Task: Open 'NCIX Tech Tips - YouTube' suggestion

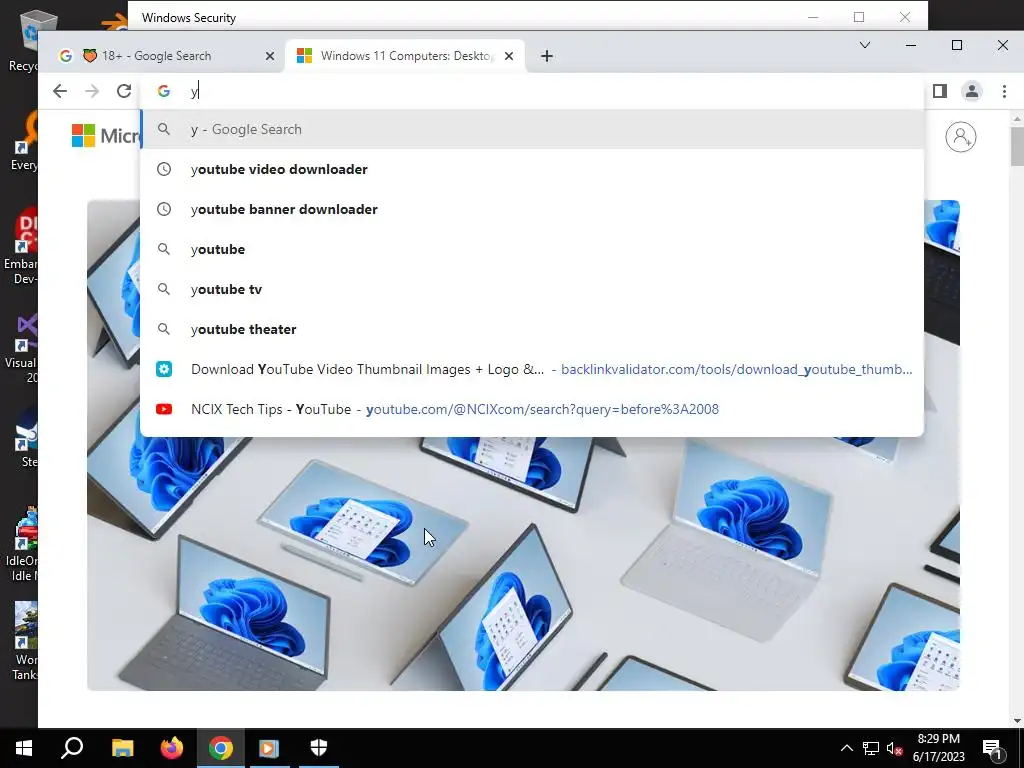Action: pyautogui.click(x=532, y=409)
